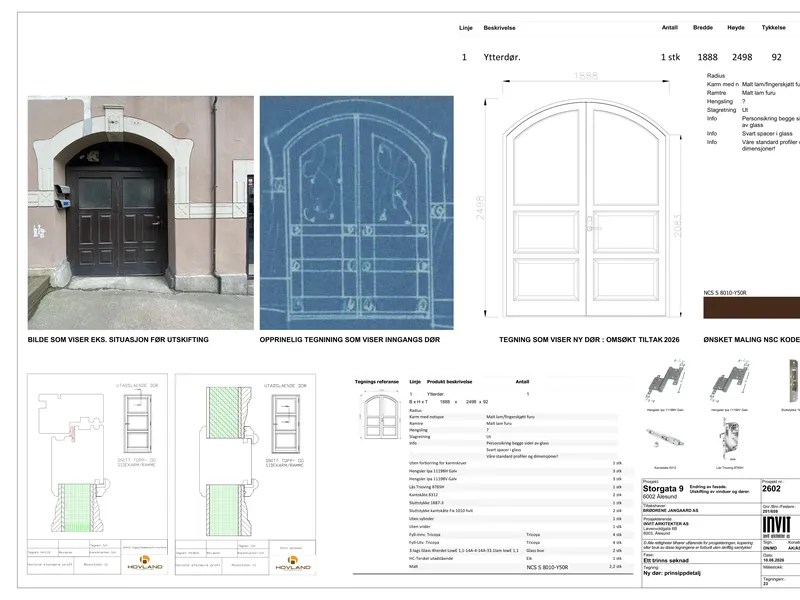This screenshot has height=600, width=800.
Task: Click the 'Bredde' column header
Action: pyautogui.click(x=703, y=28)
